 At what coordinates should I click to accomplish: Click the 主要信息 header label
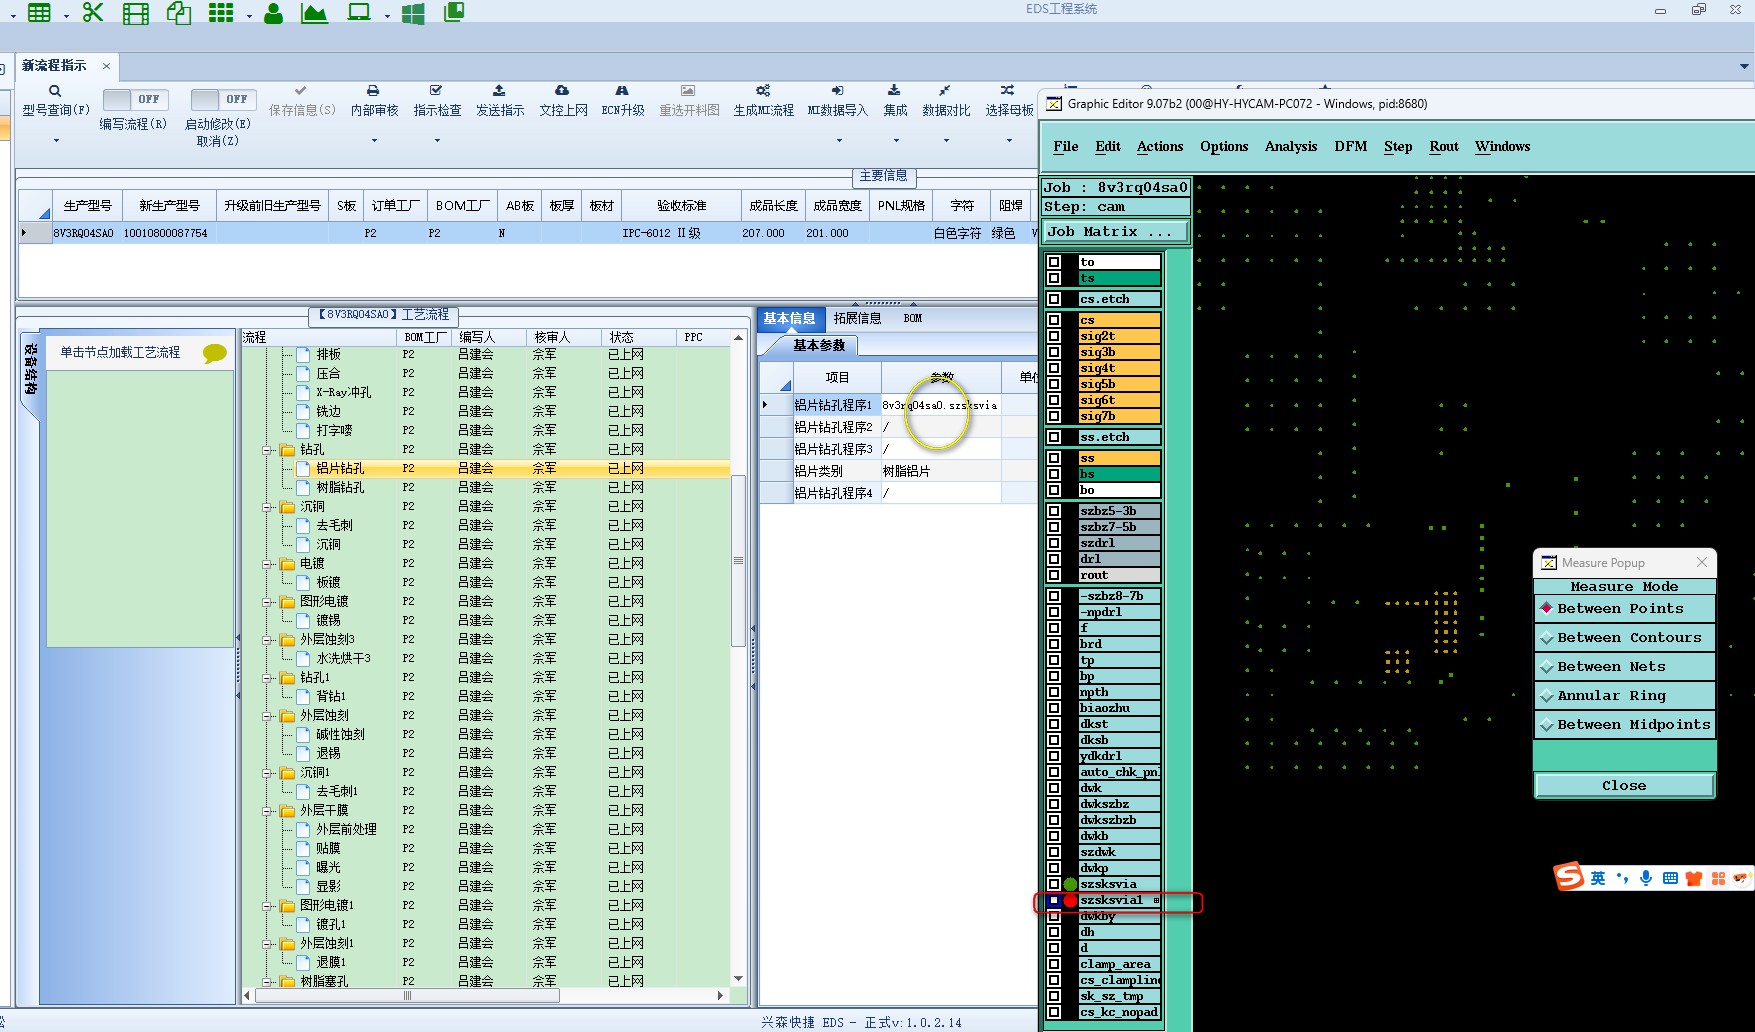click(x=883, y=176)
